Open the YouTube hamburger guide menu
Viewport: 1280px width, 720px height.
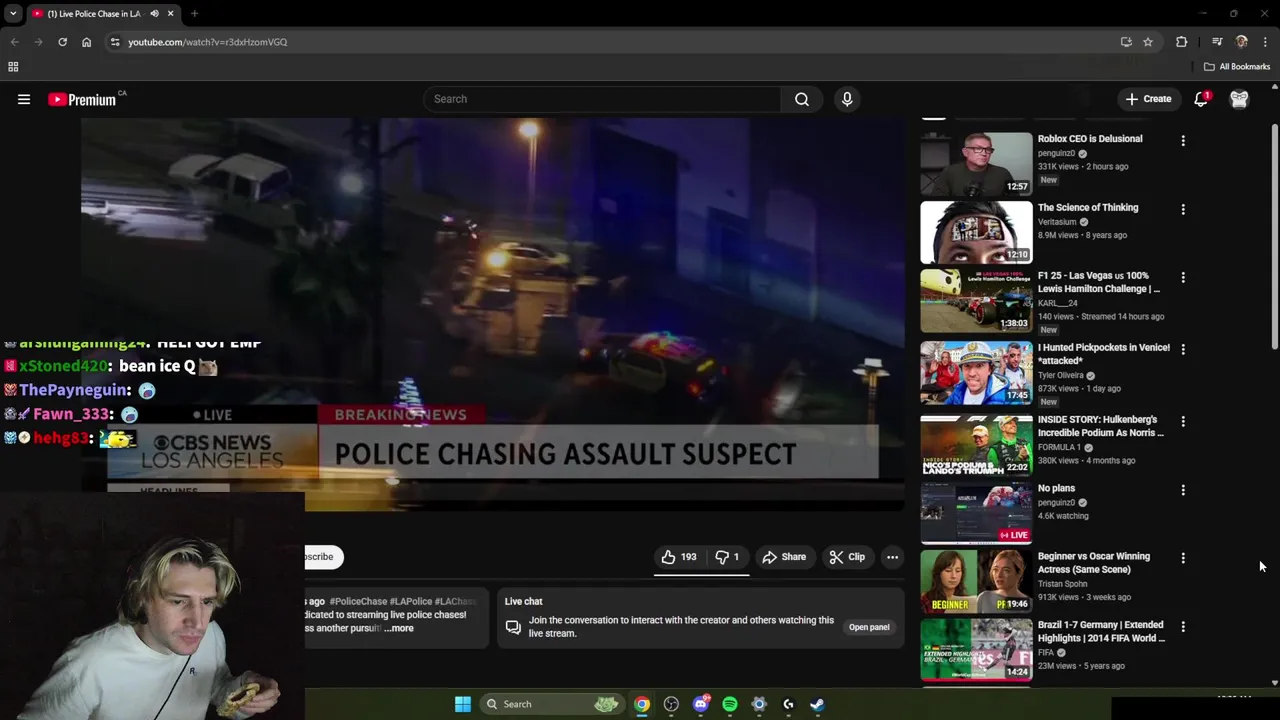pyautogui.click(x=24, y=99)
